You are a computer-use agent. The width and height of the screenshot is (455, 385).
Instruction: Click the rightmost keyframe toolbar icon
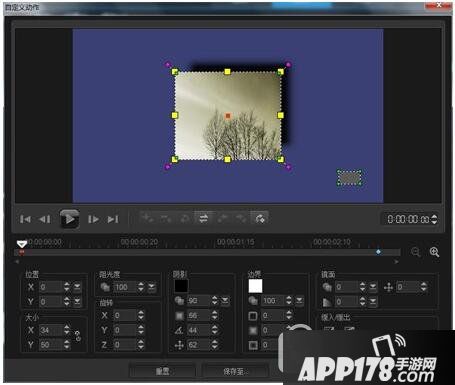click(260, 218)
